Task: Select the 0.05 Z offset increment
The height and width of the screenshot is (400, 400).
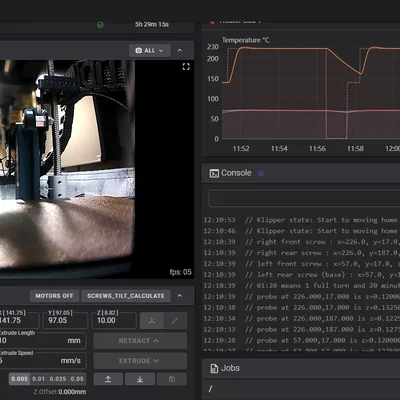Action: [77, 379]
